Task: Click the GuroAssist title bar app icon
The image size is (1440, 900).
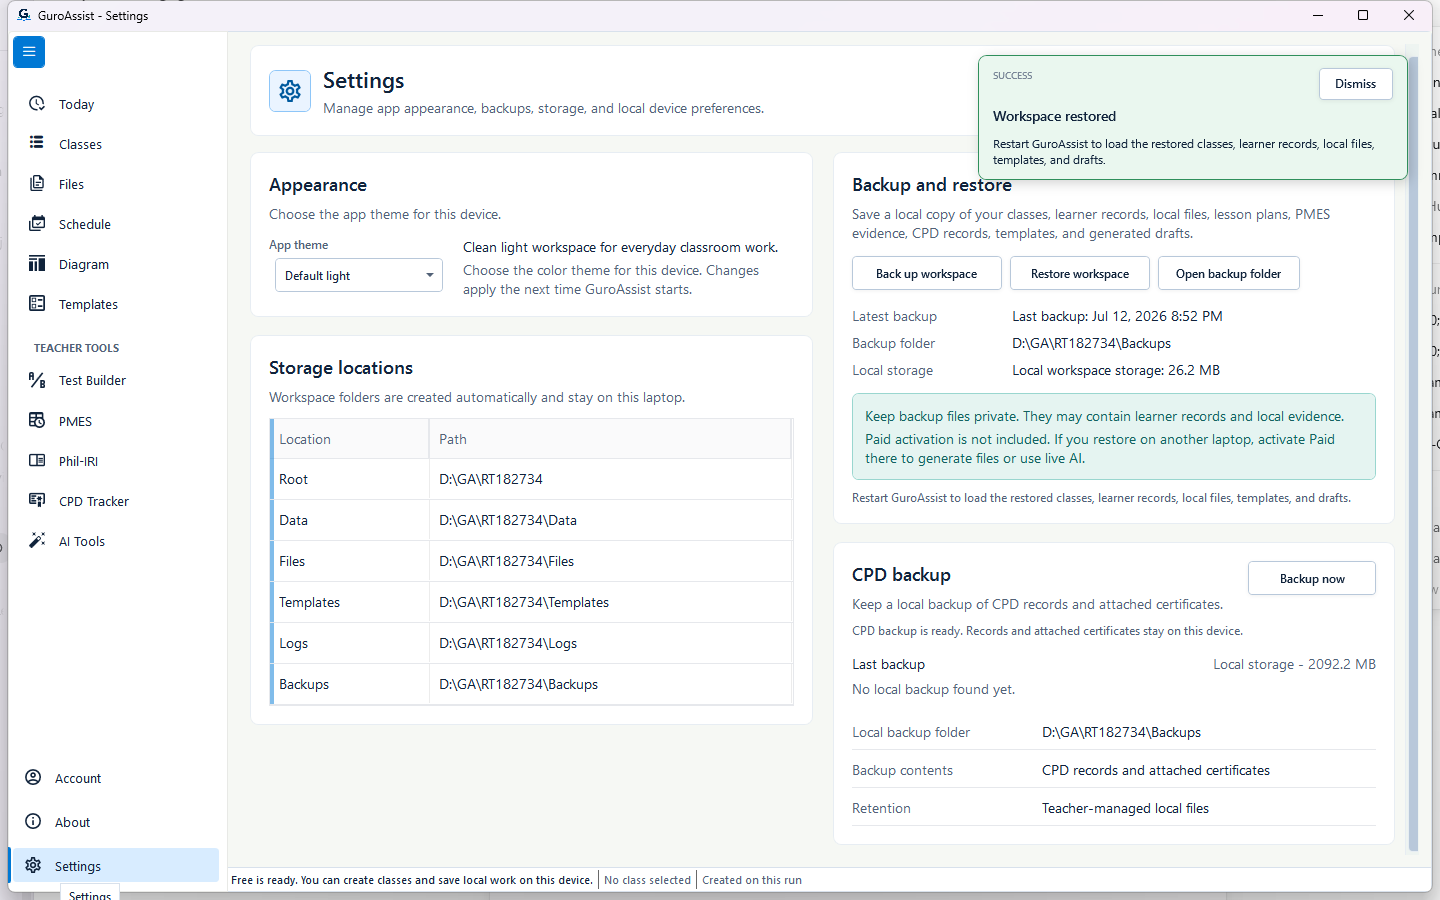Action: [24, 15]
